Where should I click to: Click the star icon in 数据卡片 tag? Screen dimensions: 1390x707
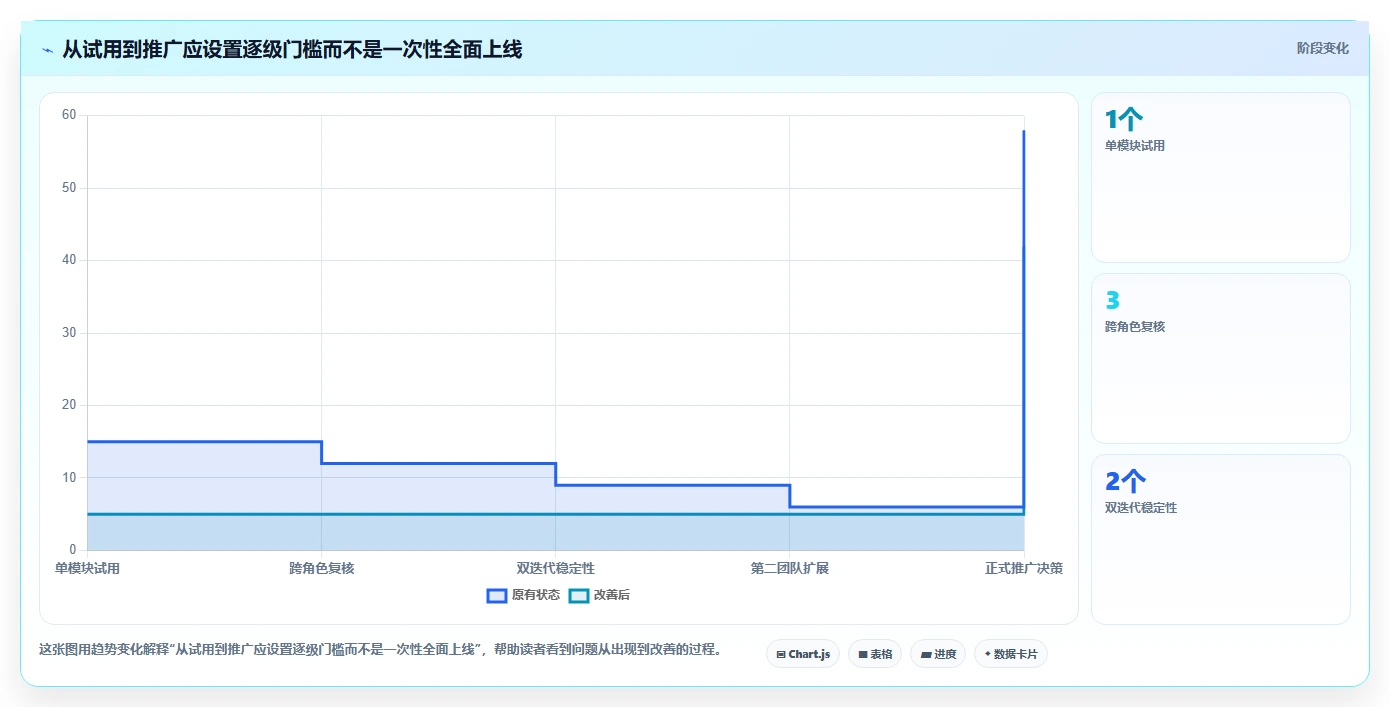click(x=987, y=653)
